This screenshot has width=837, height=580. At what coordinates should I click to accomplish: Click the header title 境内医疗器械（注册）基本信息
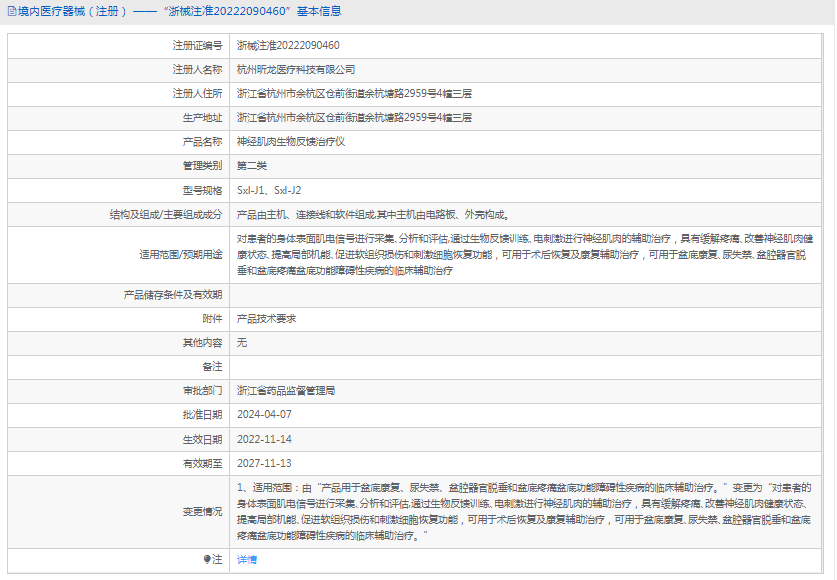180,11
